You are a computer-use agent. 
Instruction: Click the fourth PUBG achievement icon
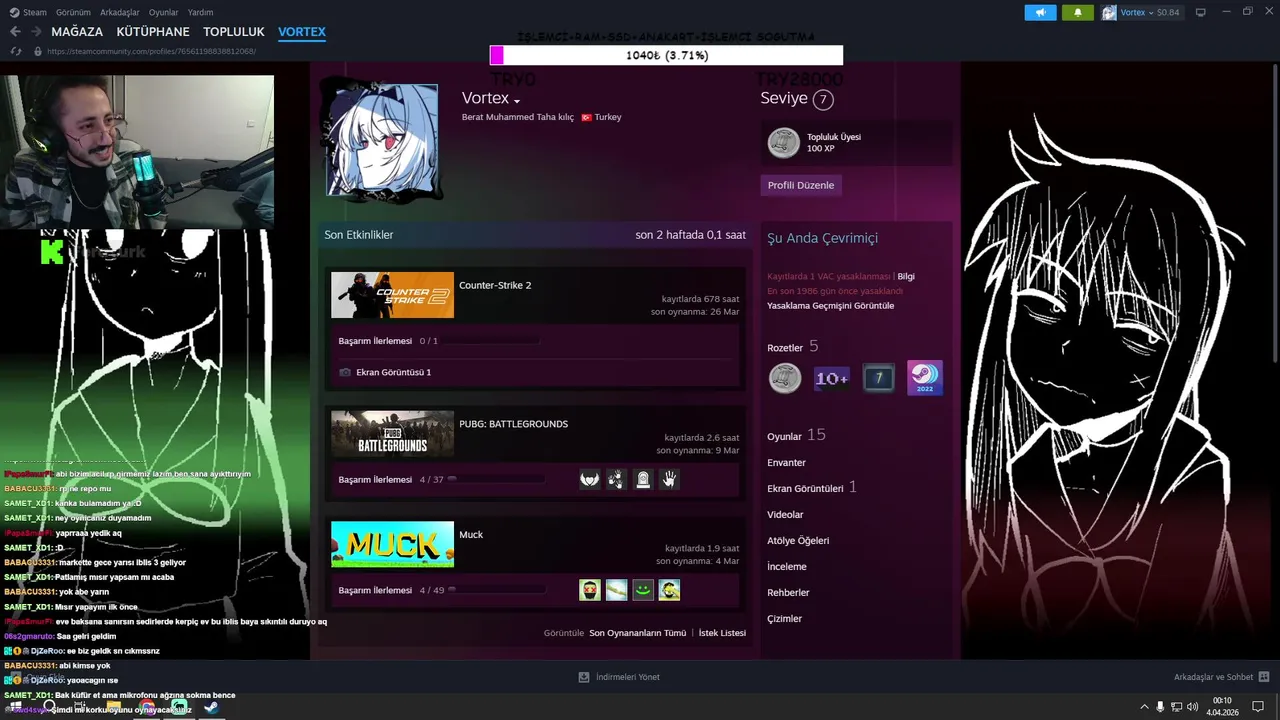(x=669, y=479)
